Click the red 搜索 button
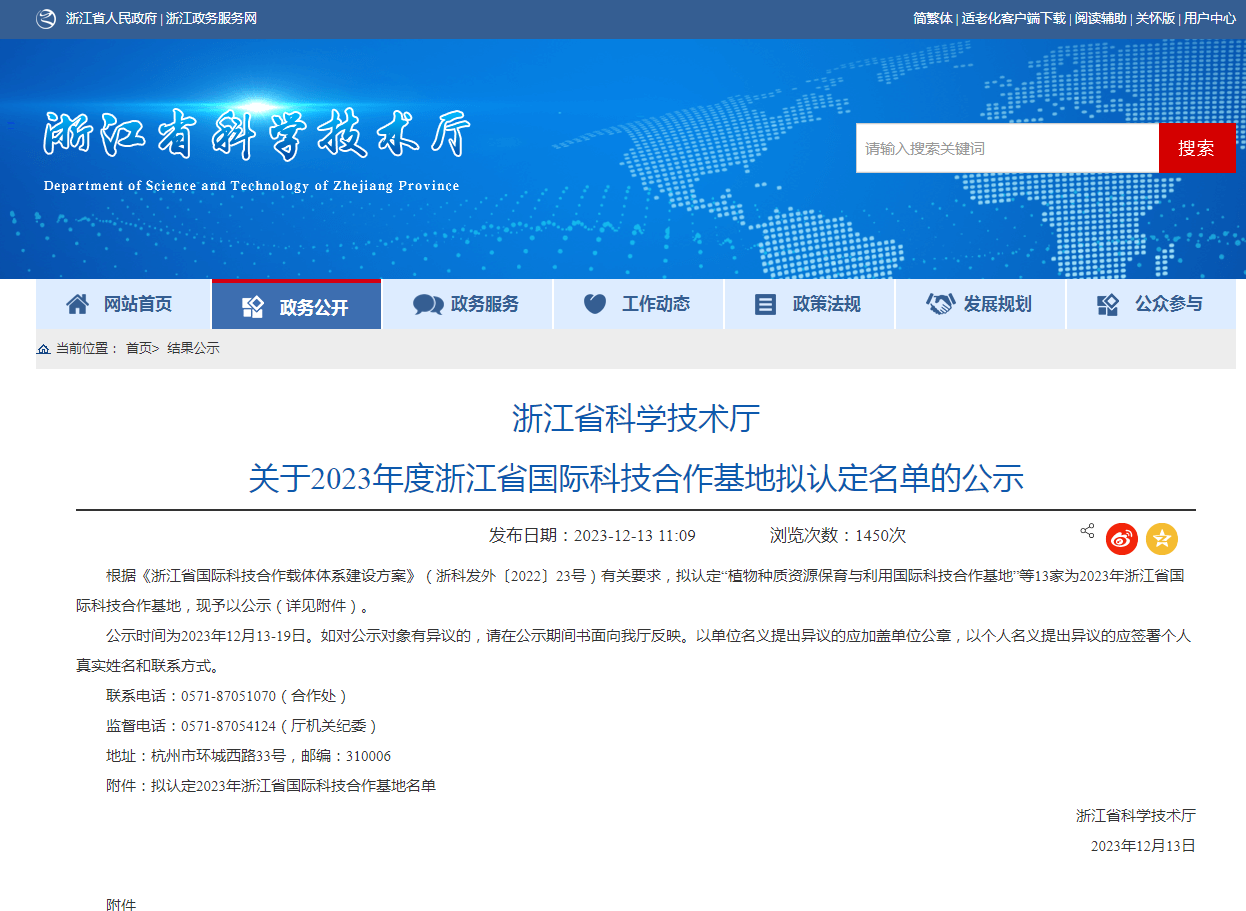This screenshot has height=911, width=1246. 1197,148
